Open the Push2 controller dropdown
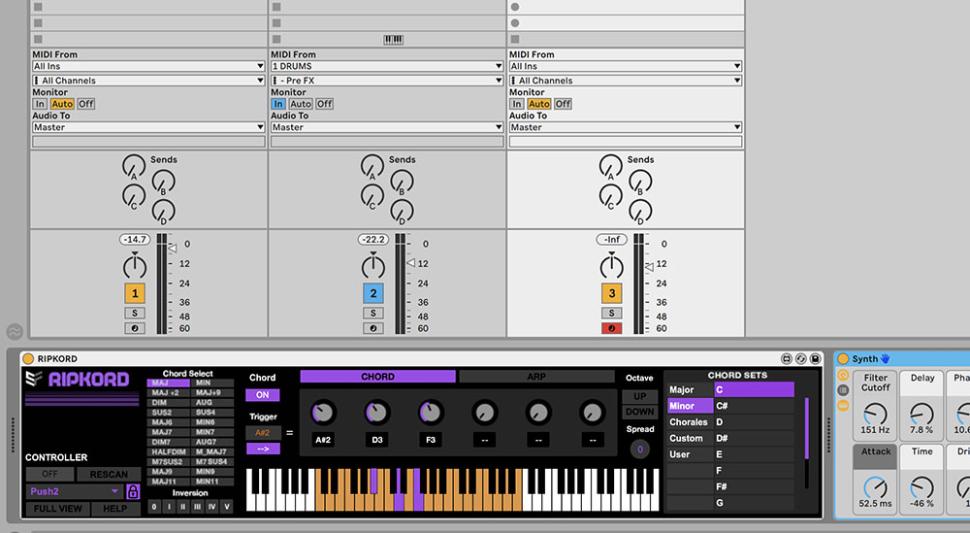Screen dimensions: 970x533 pos(75,492)
